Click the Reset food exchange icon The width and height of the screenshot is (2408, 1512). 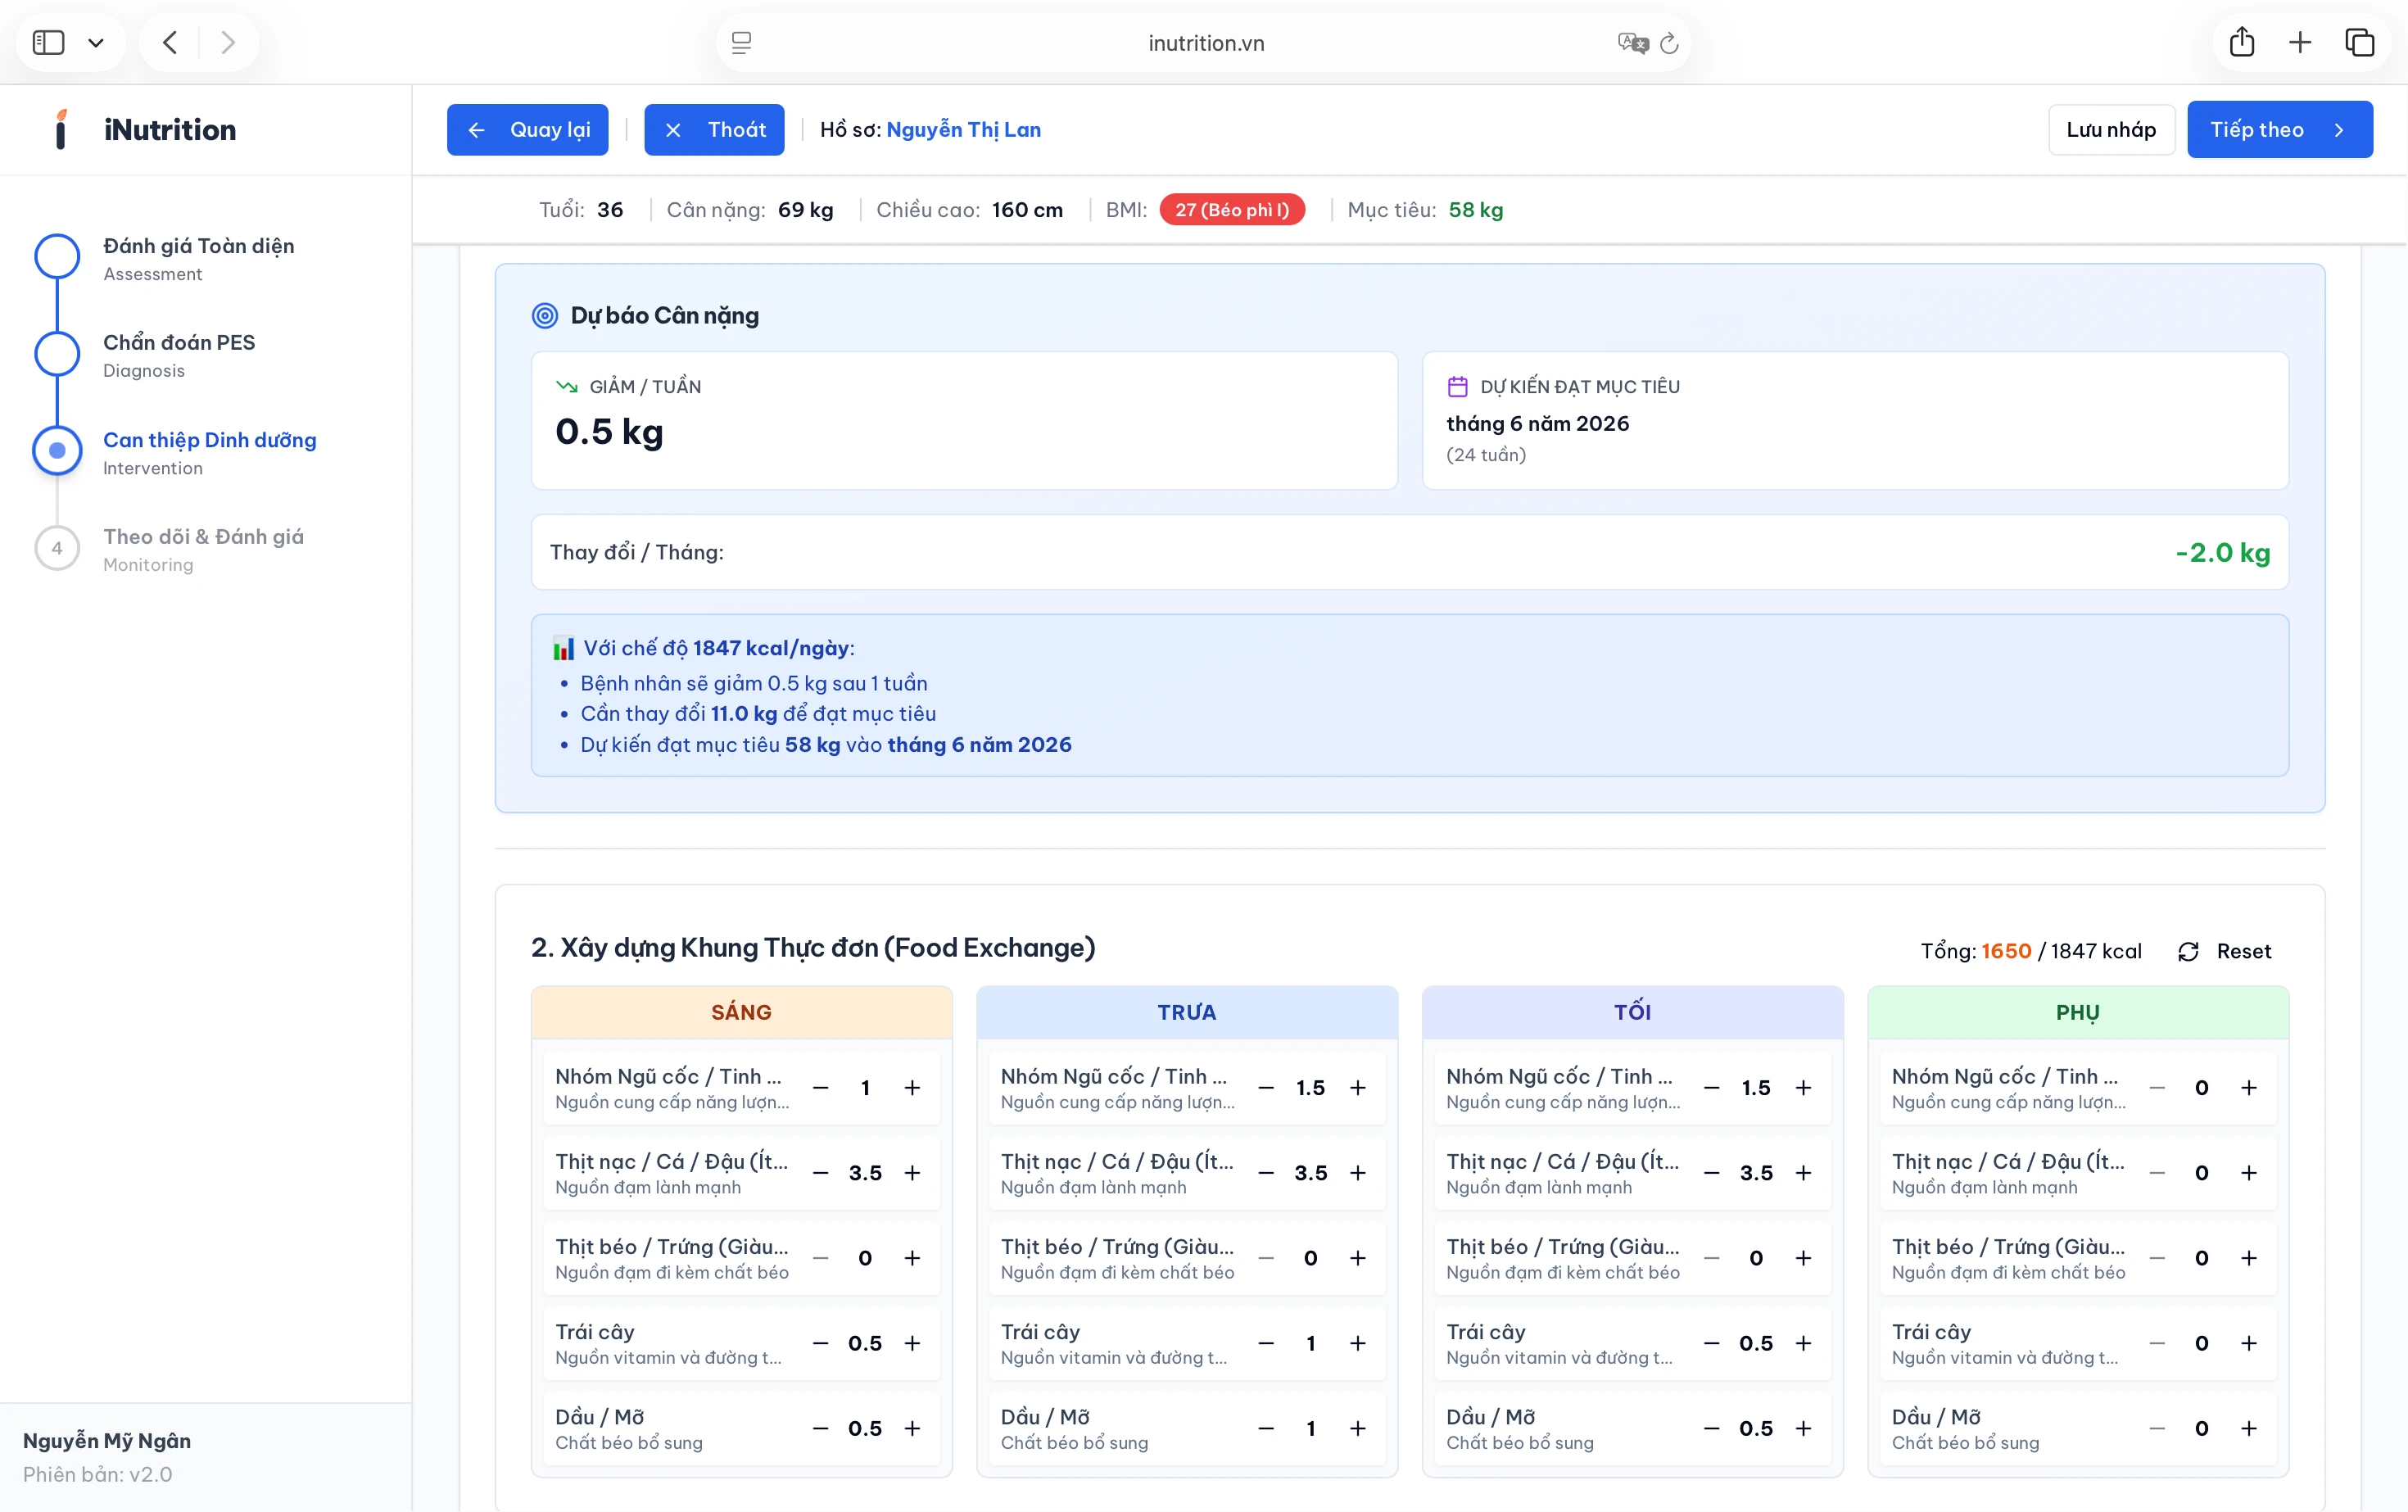[x=2188, y=951]
